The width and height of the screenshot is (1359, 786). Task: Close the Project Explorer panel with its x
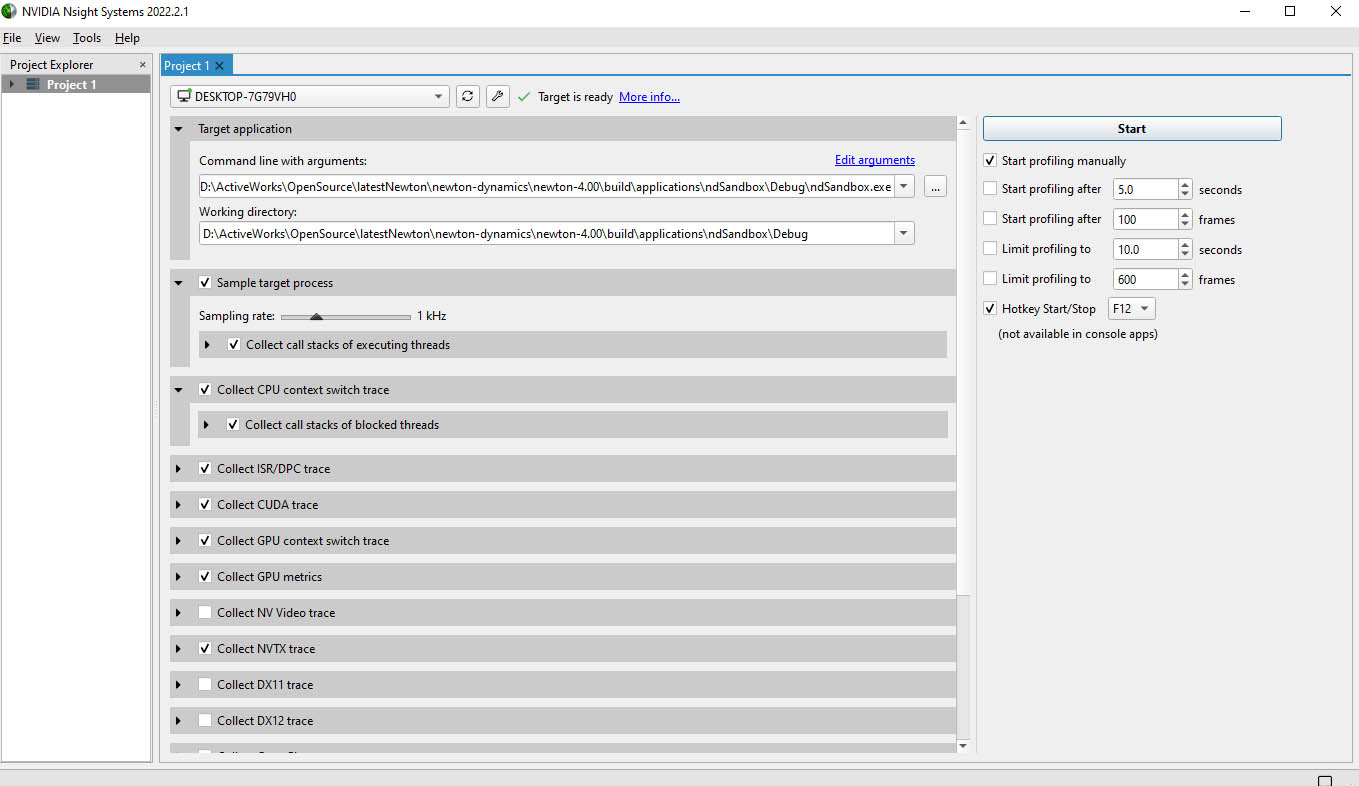(x=142, y=65)
